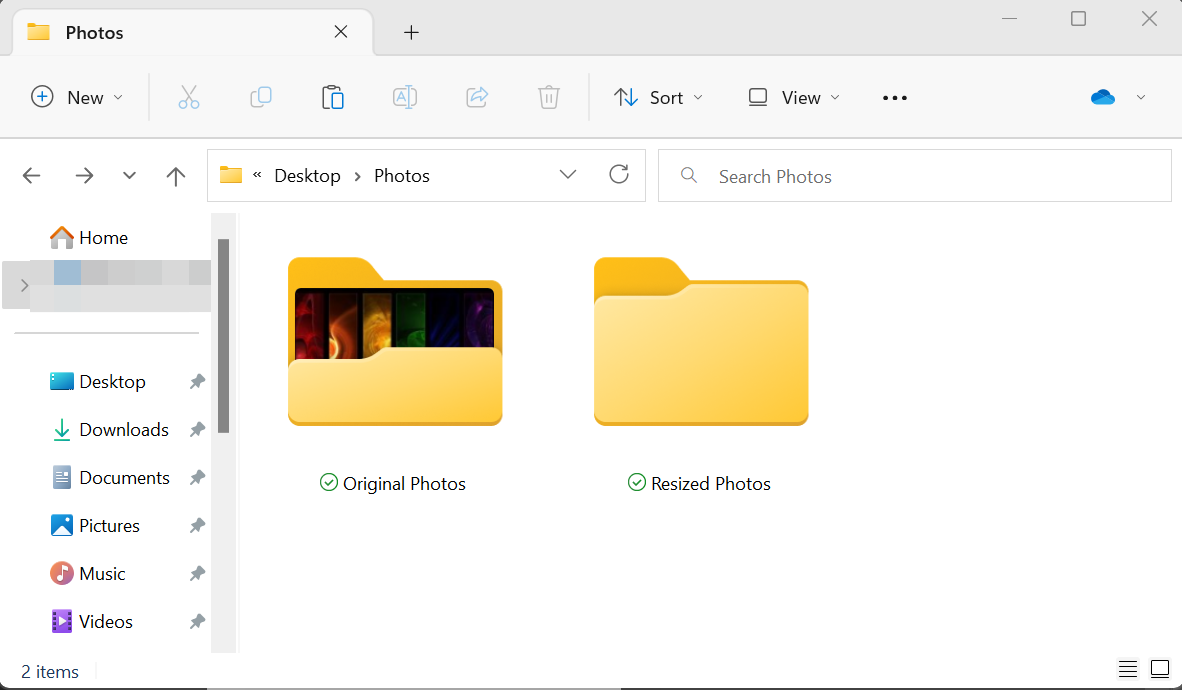Screen dimensions: 1182x690
Task: Share files using the Share icon
Action: pyautogui.click(x=477, y=97)
